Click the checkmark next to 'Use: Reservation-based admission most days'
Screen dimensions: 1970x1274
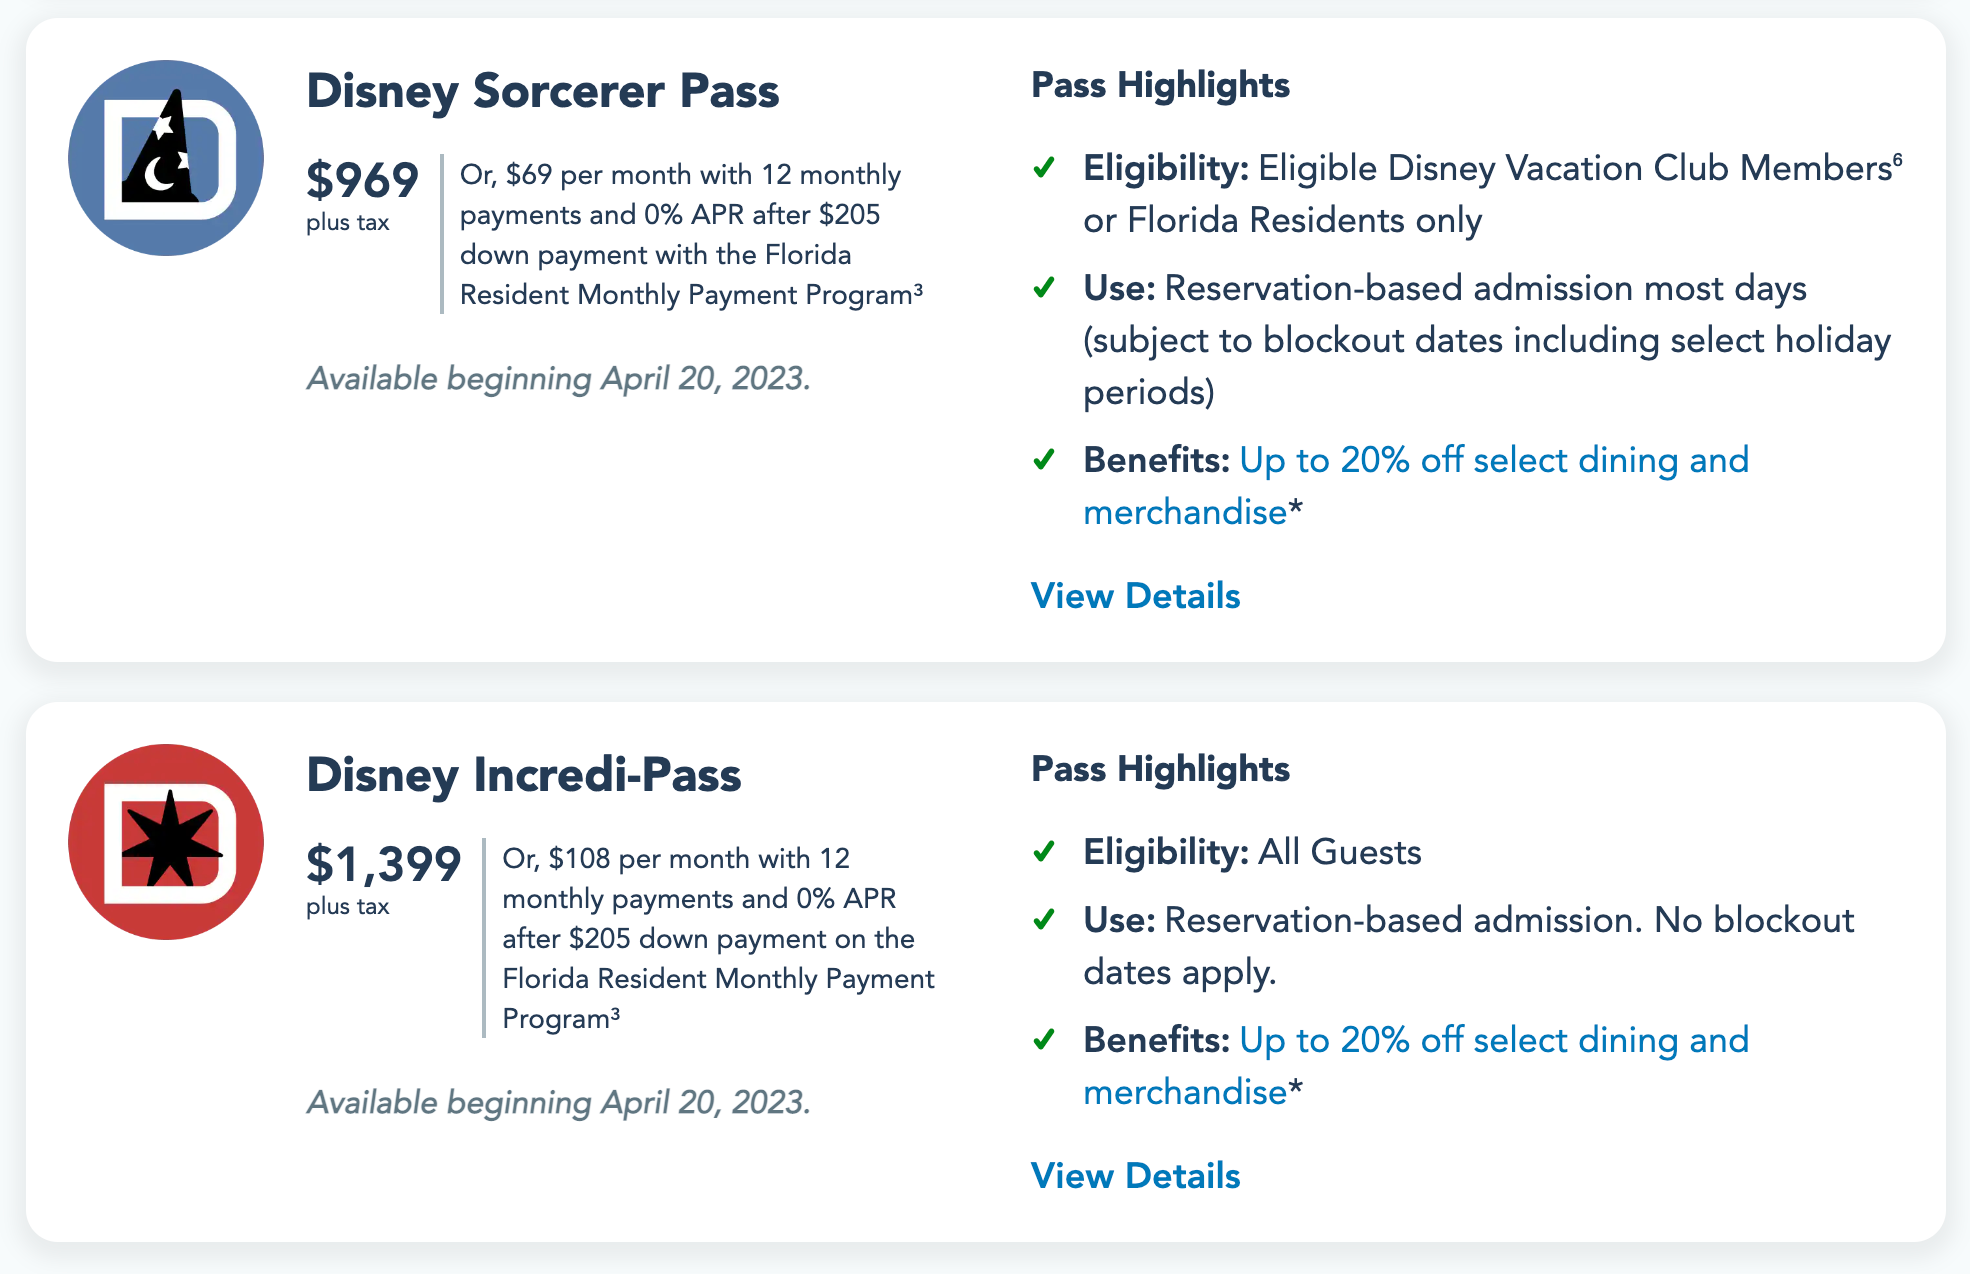coord(1044,288)
